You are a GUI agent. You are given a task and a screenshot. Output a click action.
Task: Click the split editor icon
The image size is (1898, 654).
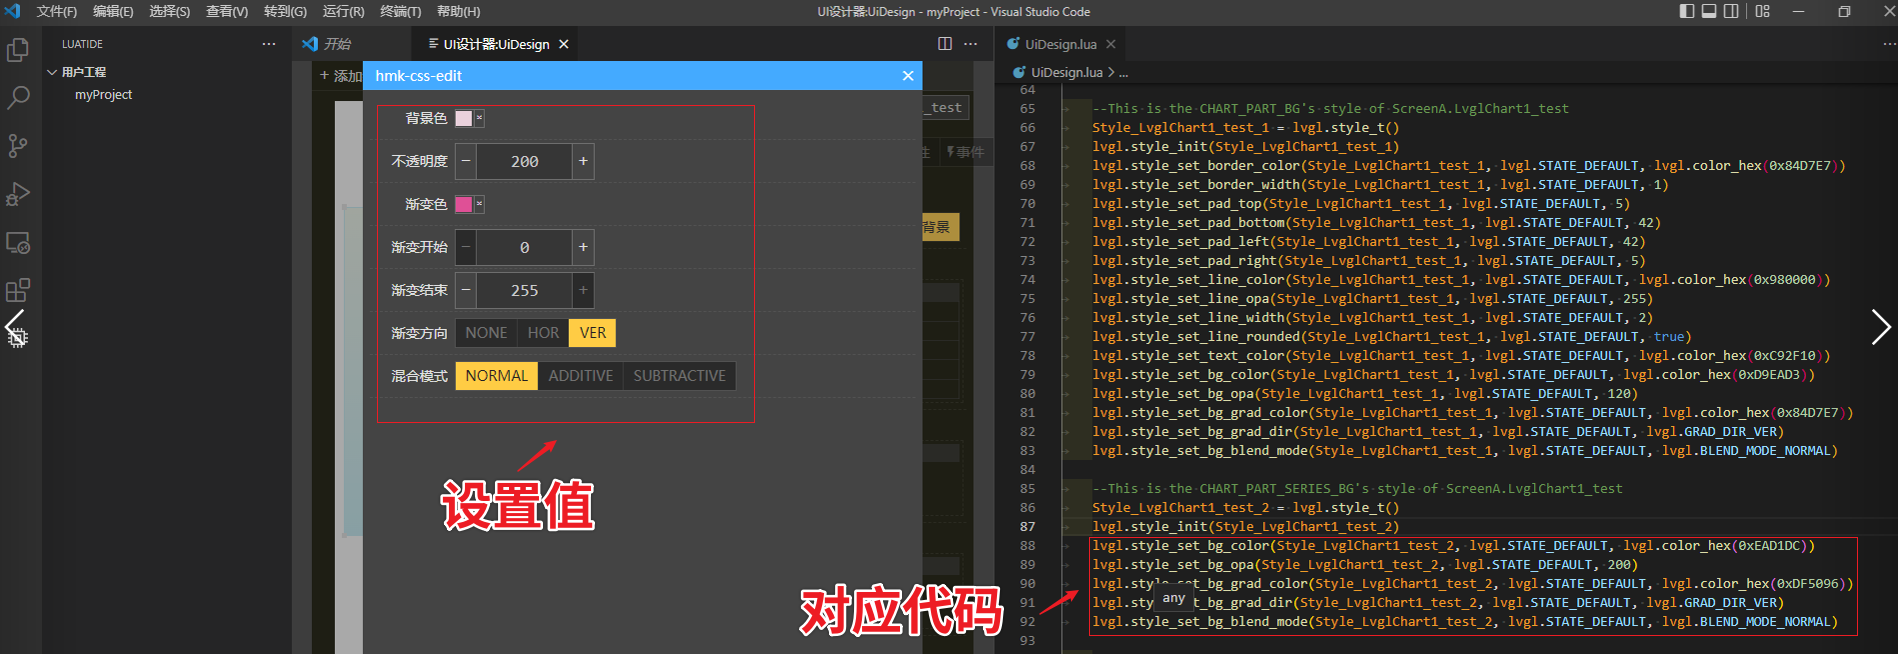(945, 44)
